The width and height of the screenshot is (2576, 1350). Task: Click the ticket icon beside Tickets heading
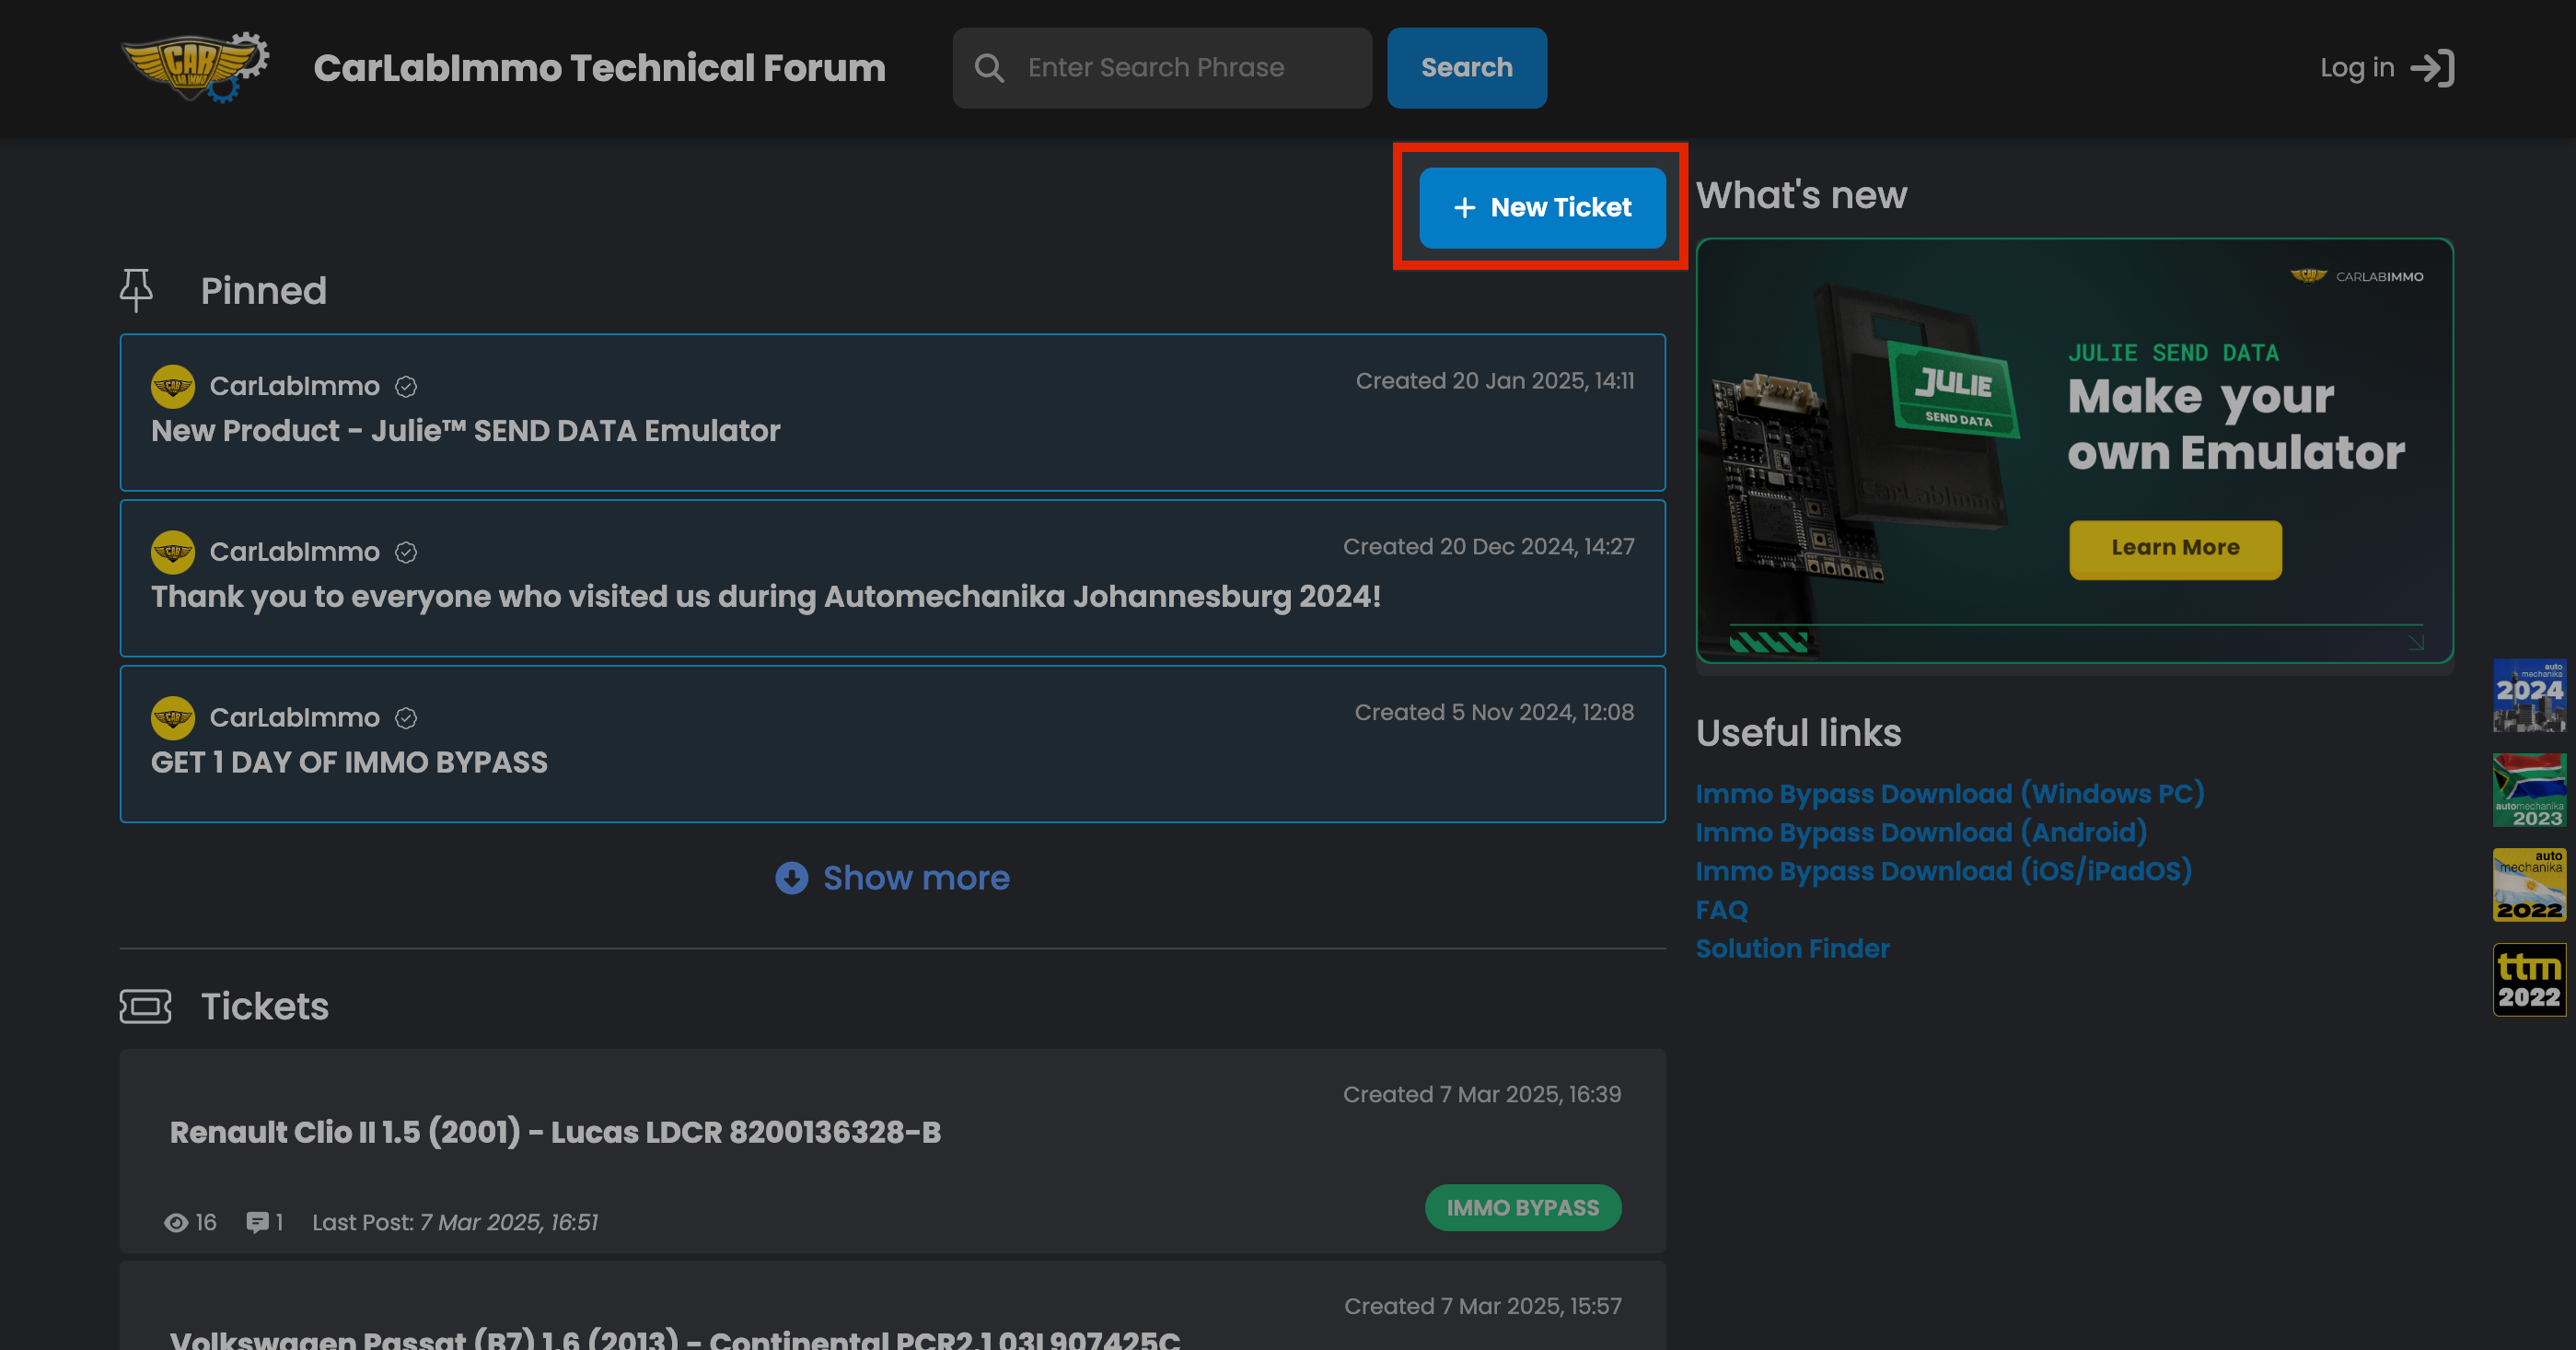click(x=145, y=1006)
